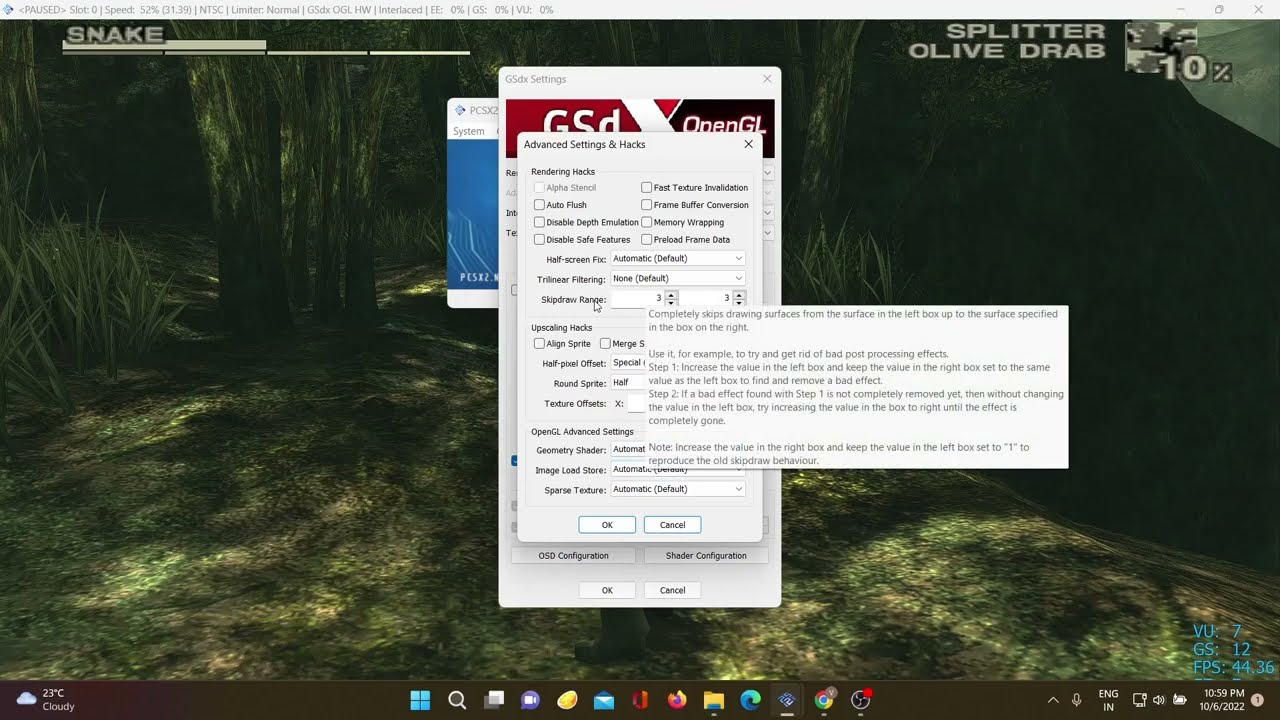The height and width of the screenshot is (720, 1280).
Task: Switch ENG IN input language
Action: coord(1108,700)
